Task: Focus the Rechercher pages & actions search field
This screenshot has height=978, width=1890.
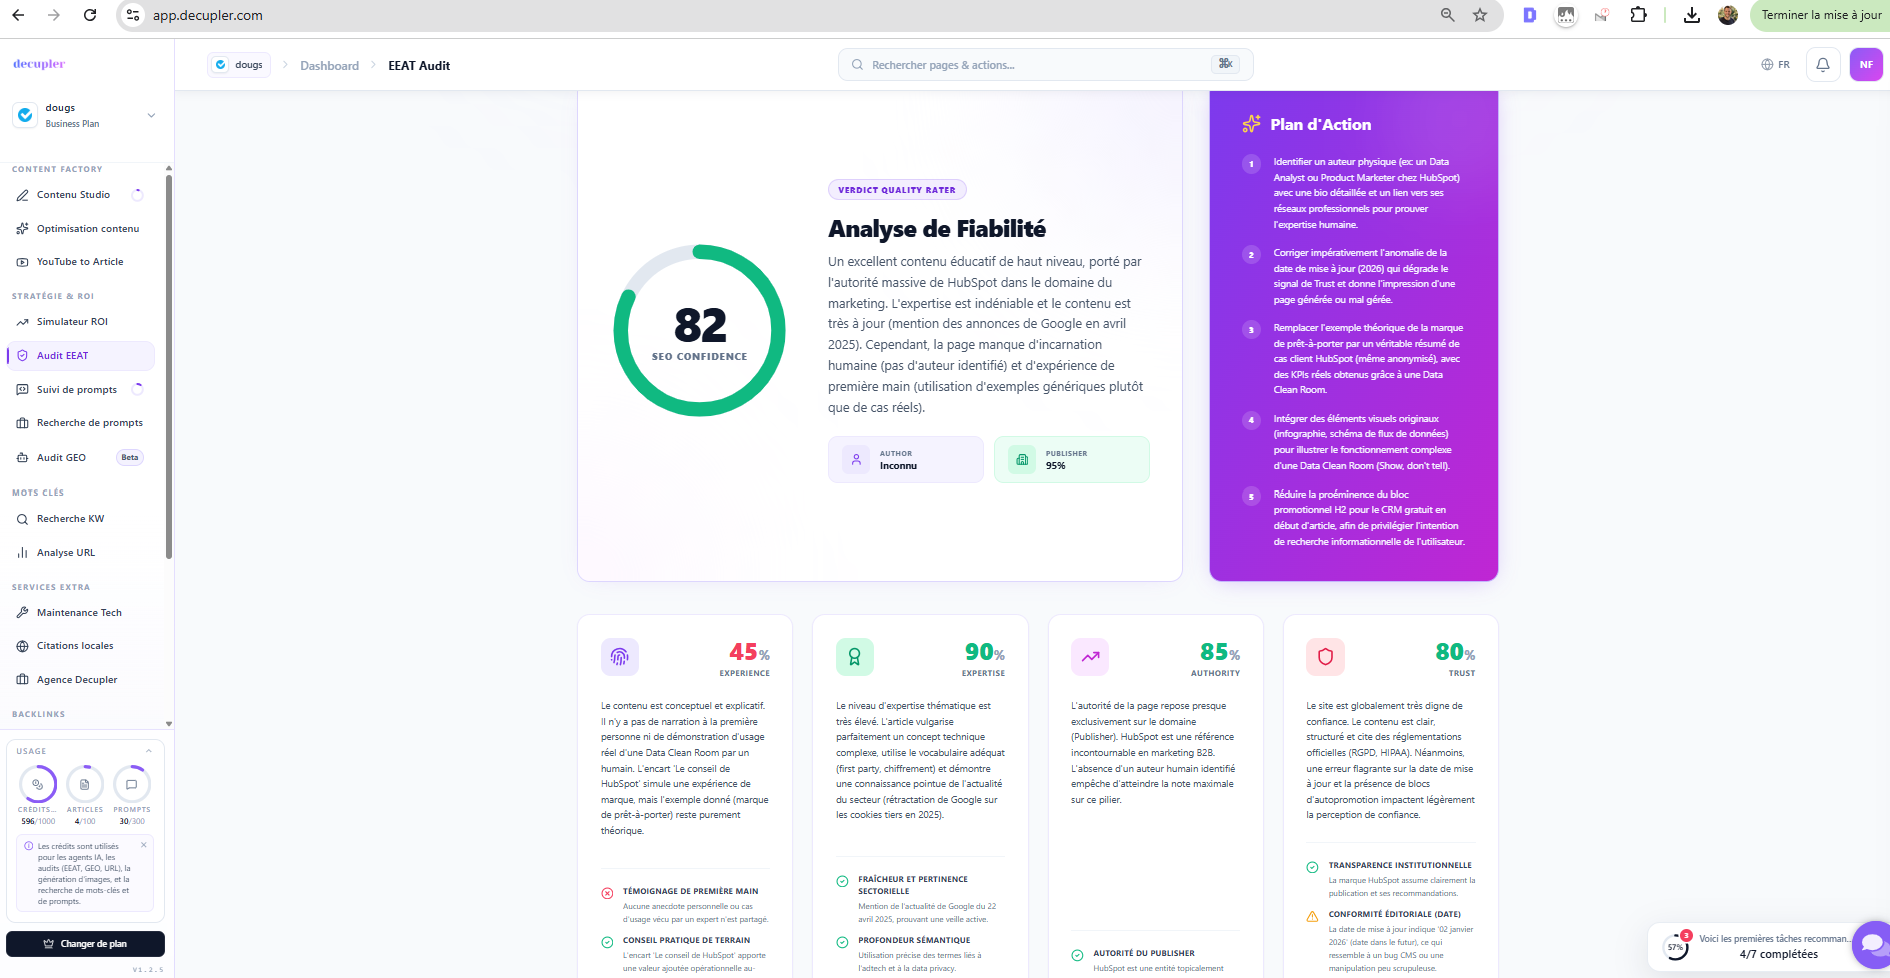Action: tap(1045, 65)
